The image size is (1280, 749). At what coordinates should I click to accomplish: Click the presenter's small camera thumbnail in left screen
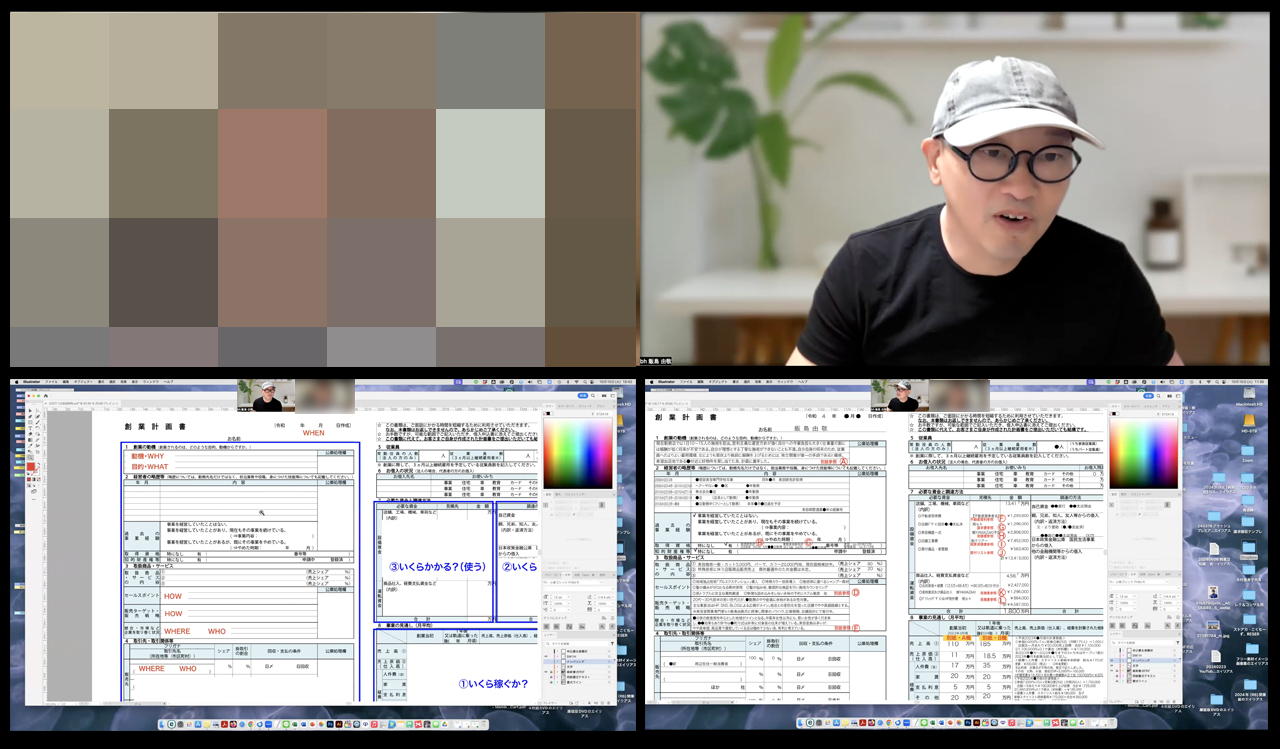266,396
